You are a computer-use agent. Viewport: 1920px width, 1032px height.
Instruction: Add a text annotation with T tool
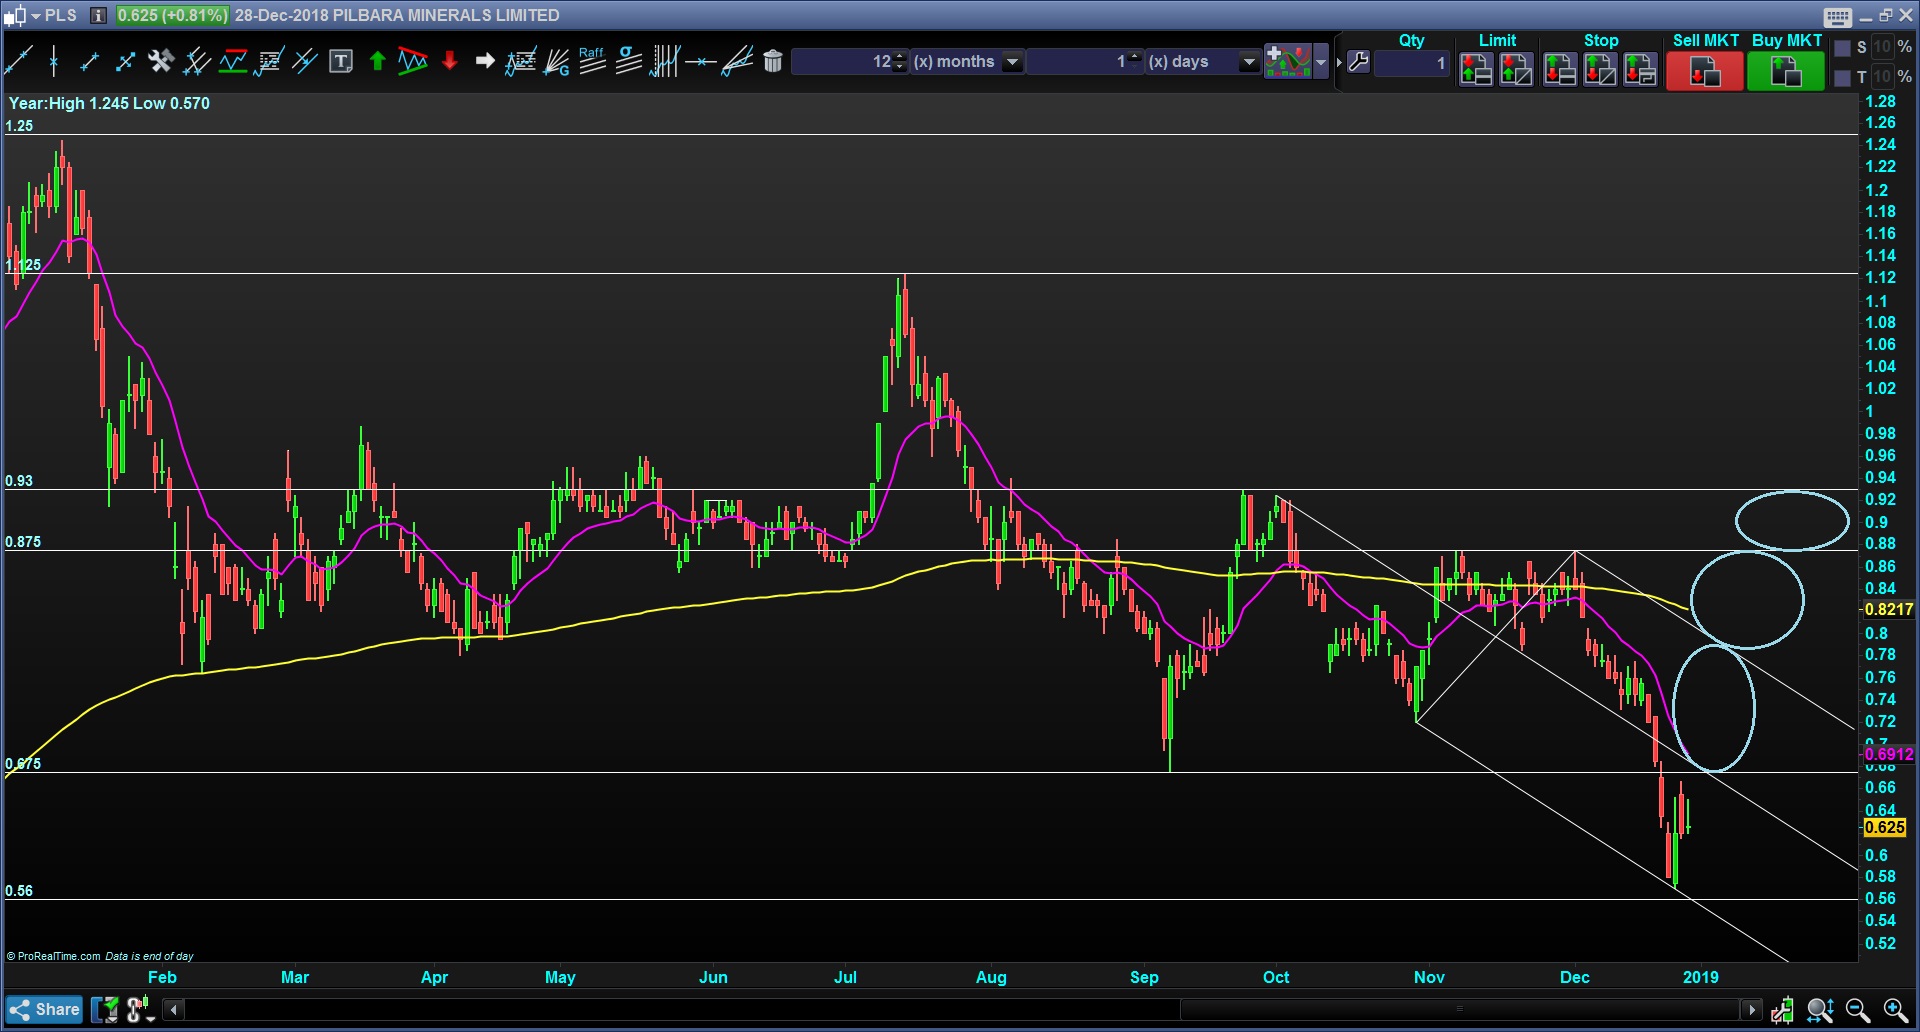tap(341, 61)
